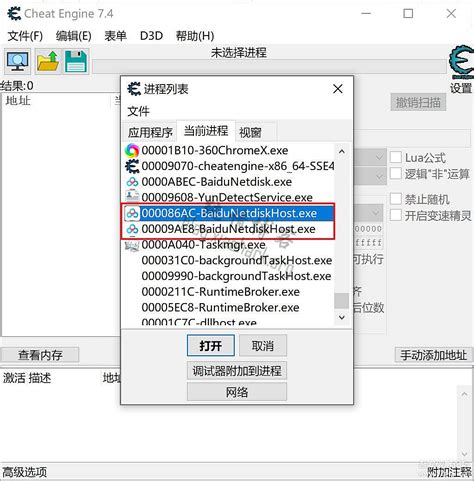The width and height of the screenshot is (474, 481).
Task: Click the process list scroll down arrow
Action: point(342,317)
